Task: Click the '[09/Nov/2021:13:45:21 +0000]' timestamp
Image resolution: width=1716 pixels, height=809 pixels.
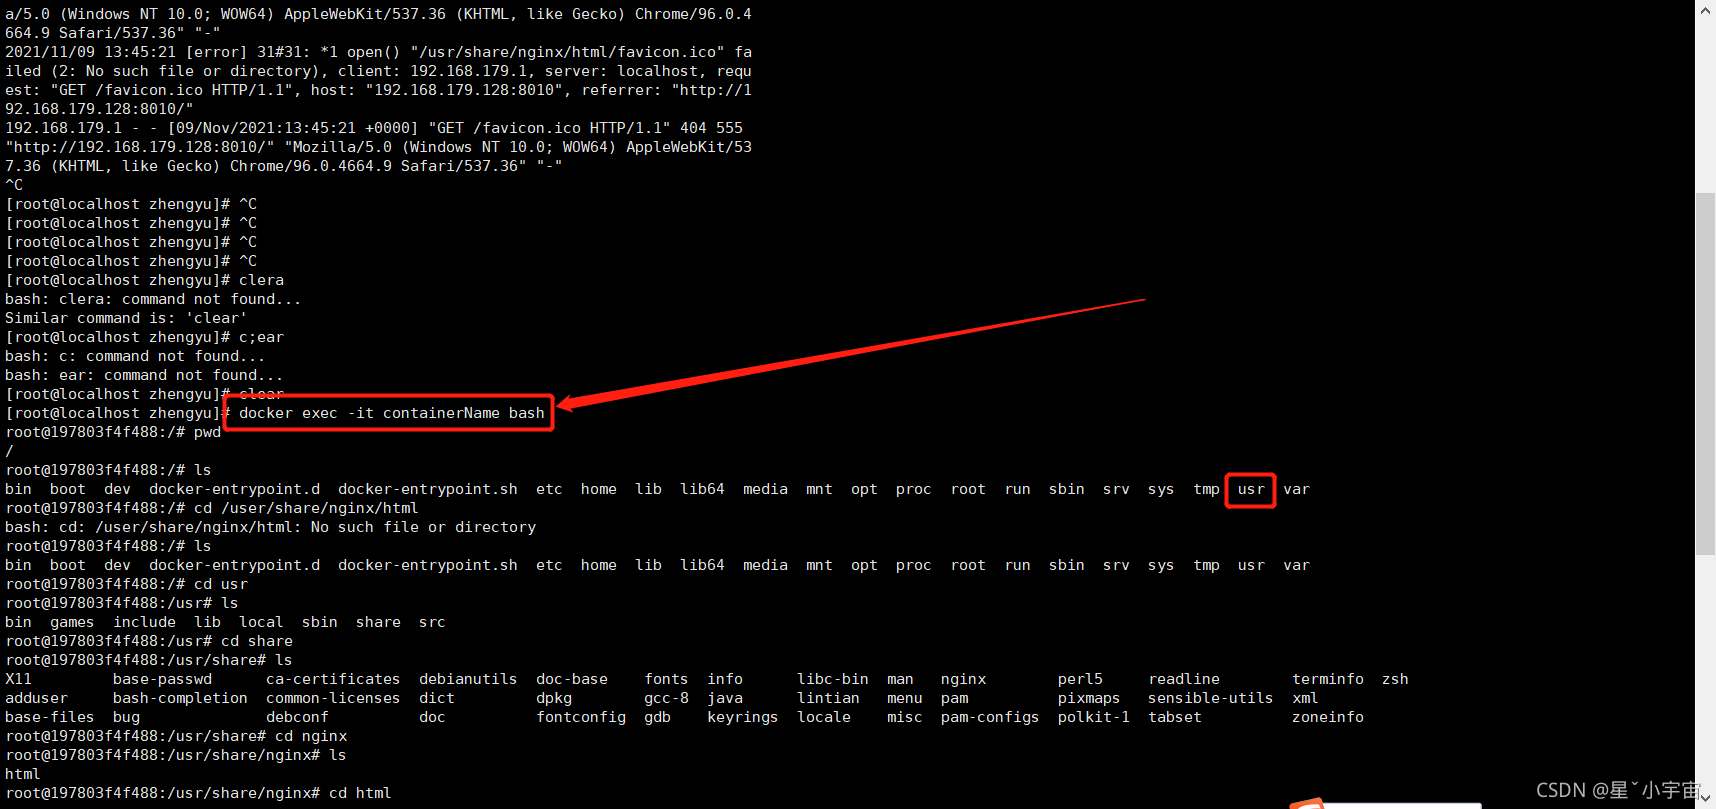Action: click(293, 128)
